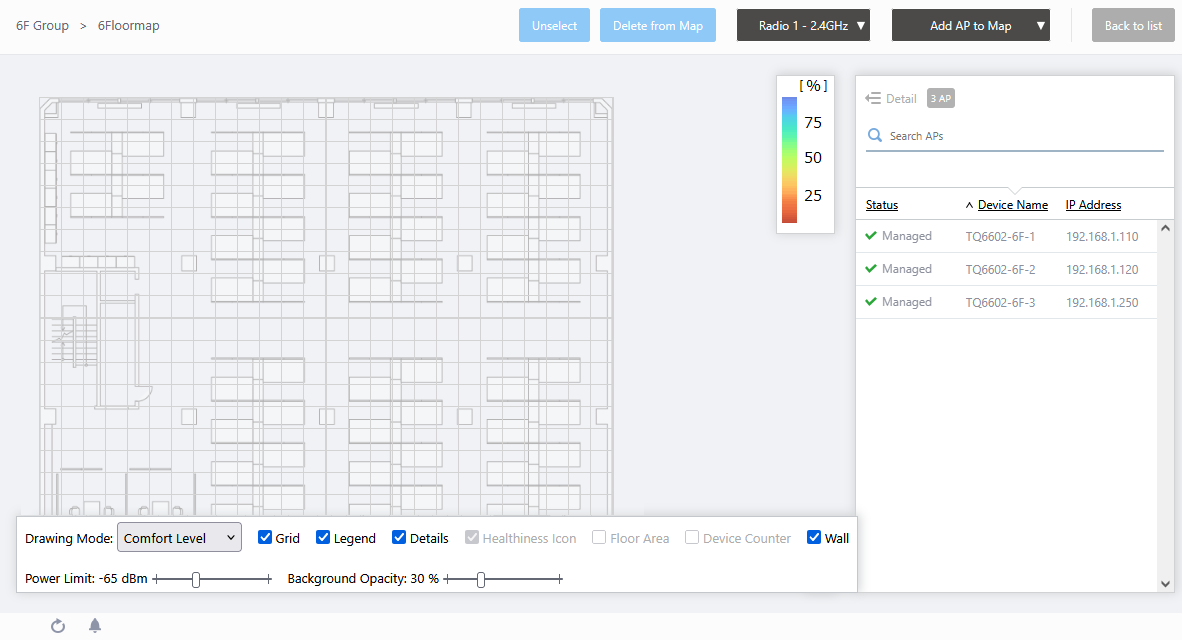Screen dimensions: 1182x640
Task: Click the refresh icon at bottom left
Action: click(58, 626)
